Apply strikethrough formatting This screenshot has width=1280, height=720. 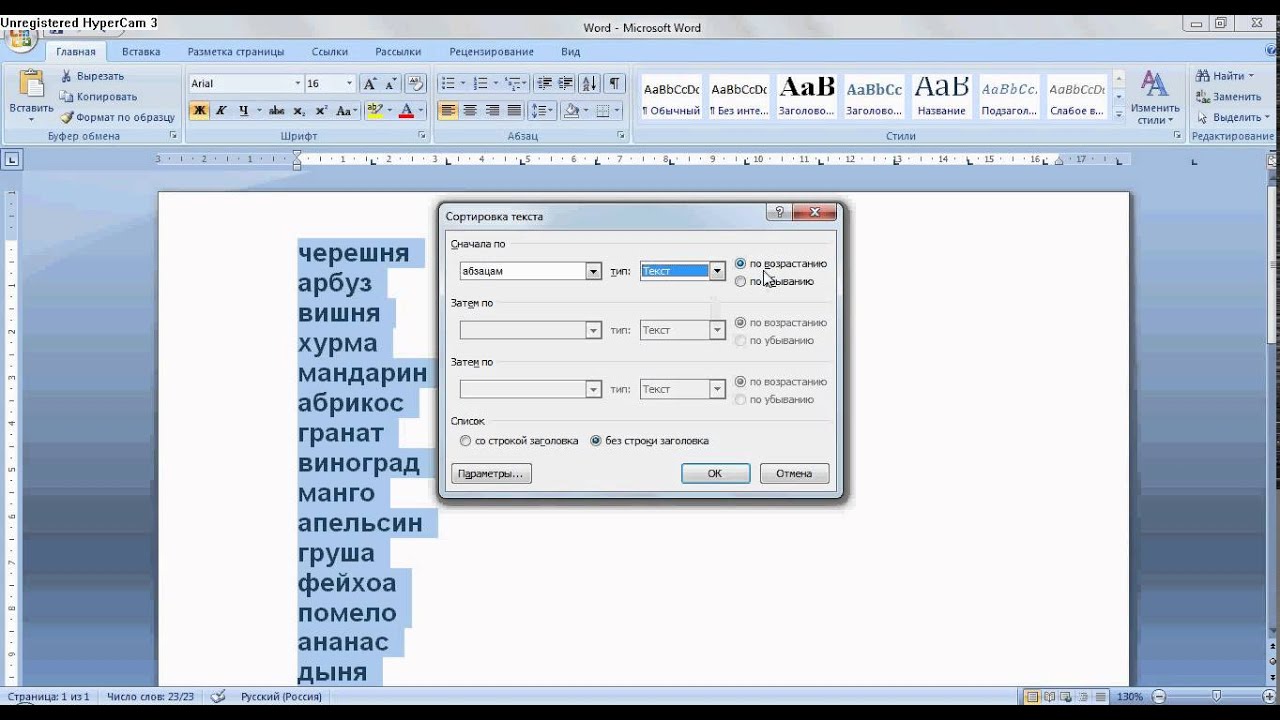click(x=277, y=111)
